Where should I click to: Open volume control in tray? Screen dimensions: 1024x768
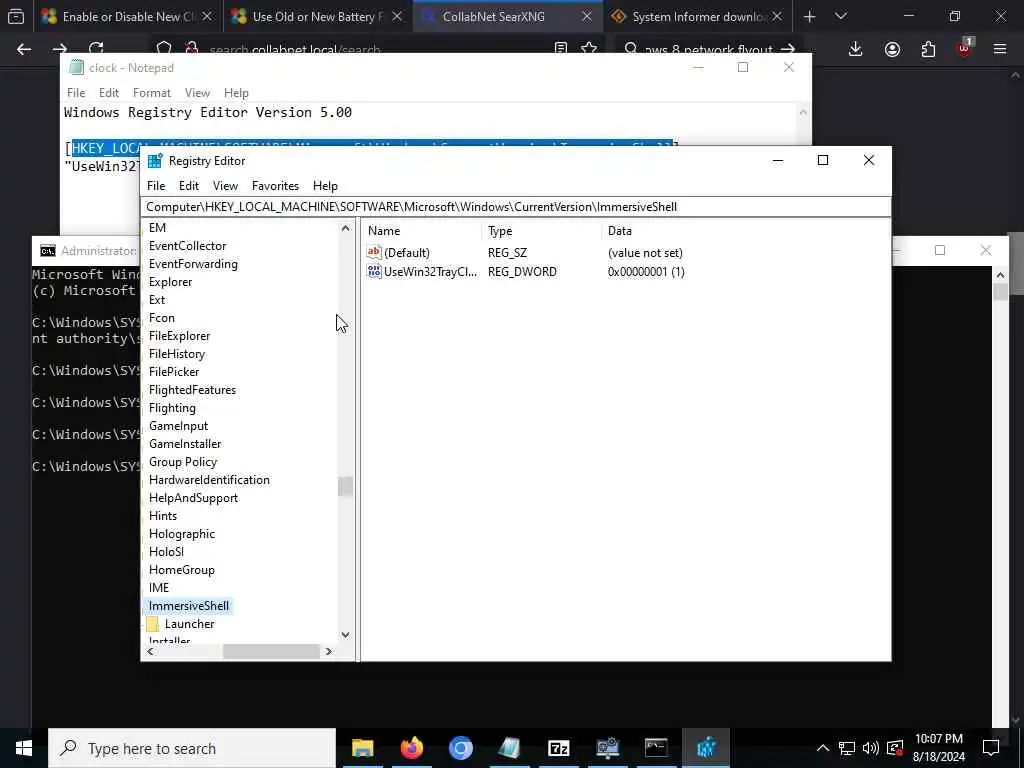click(x=871, y=748)
